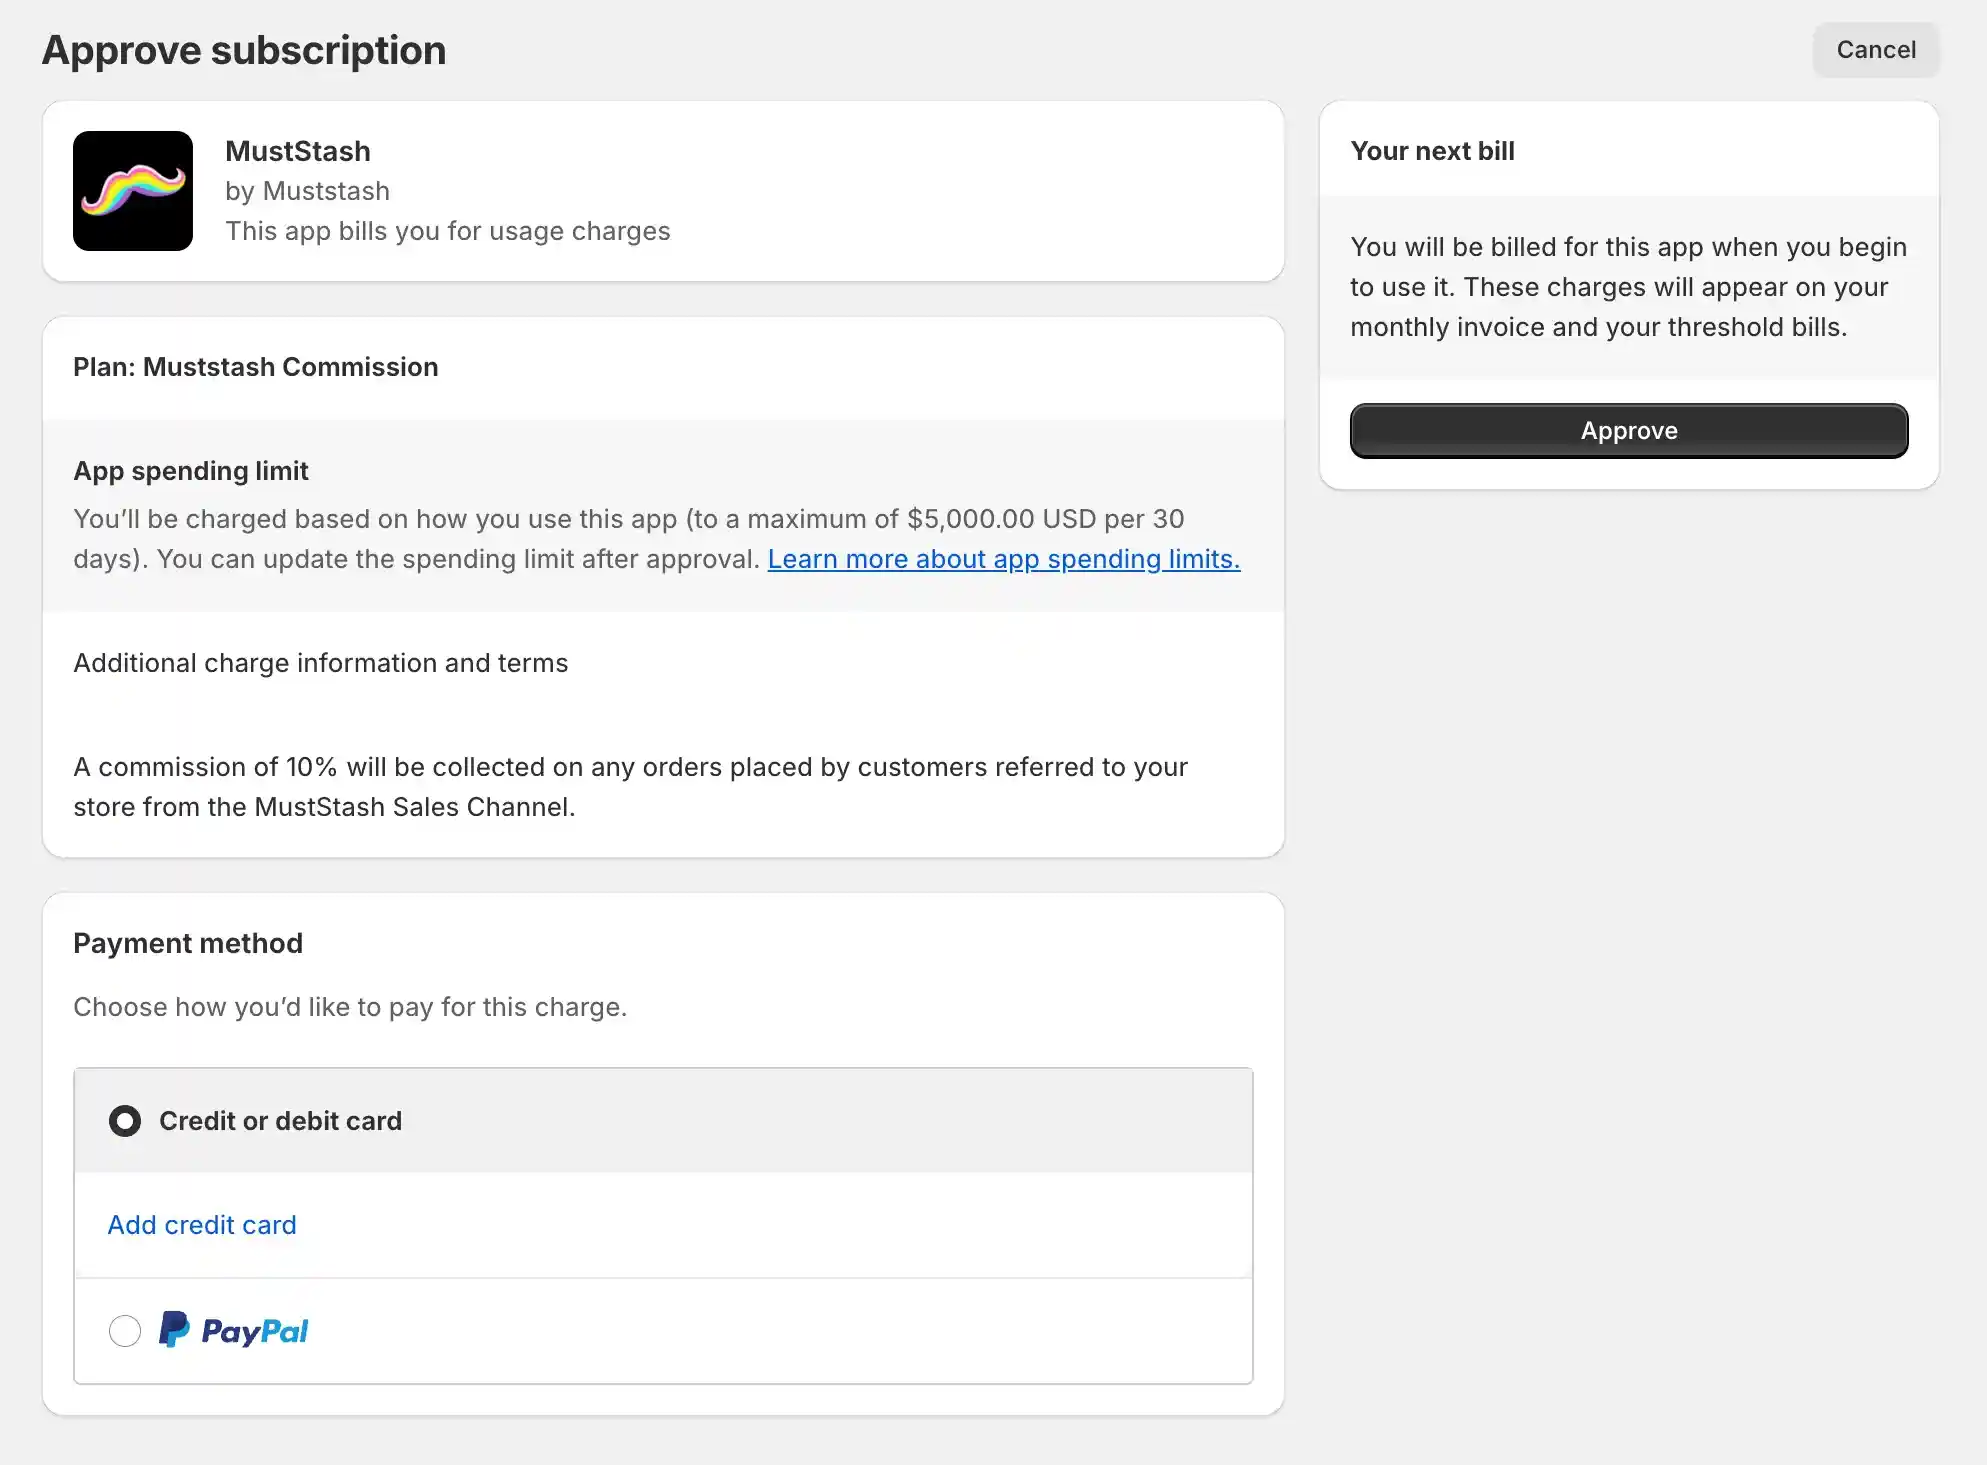Select the Credit or debit card option
Viewport: 1987px width, 1465px height.
coord(125,1121)
